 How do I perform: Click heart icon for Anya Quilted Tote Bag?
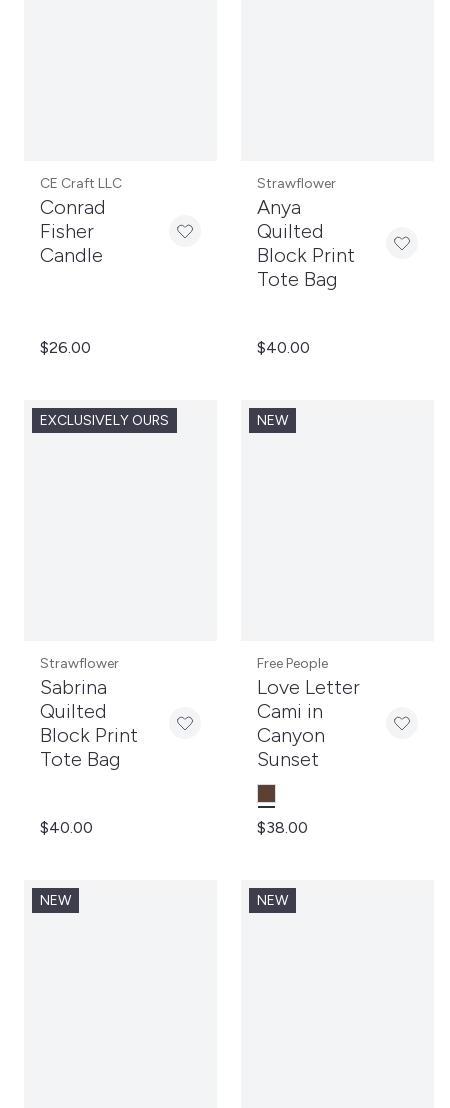pyautogui.click(x=402, y=243)
